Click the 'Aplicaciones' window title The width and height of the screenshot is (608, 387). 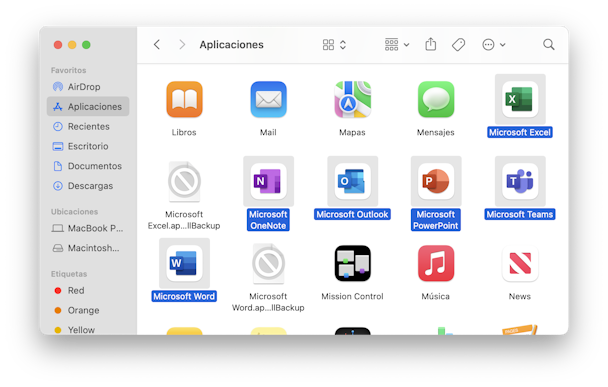pyautogui.click(x=231, y=45)
